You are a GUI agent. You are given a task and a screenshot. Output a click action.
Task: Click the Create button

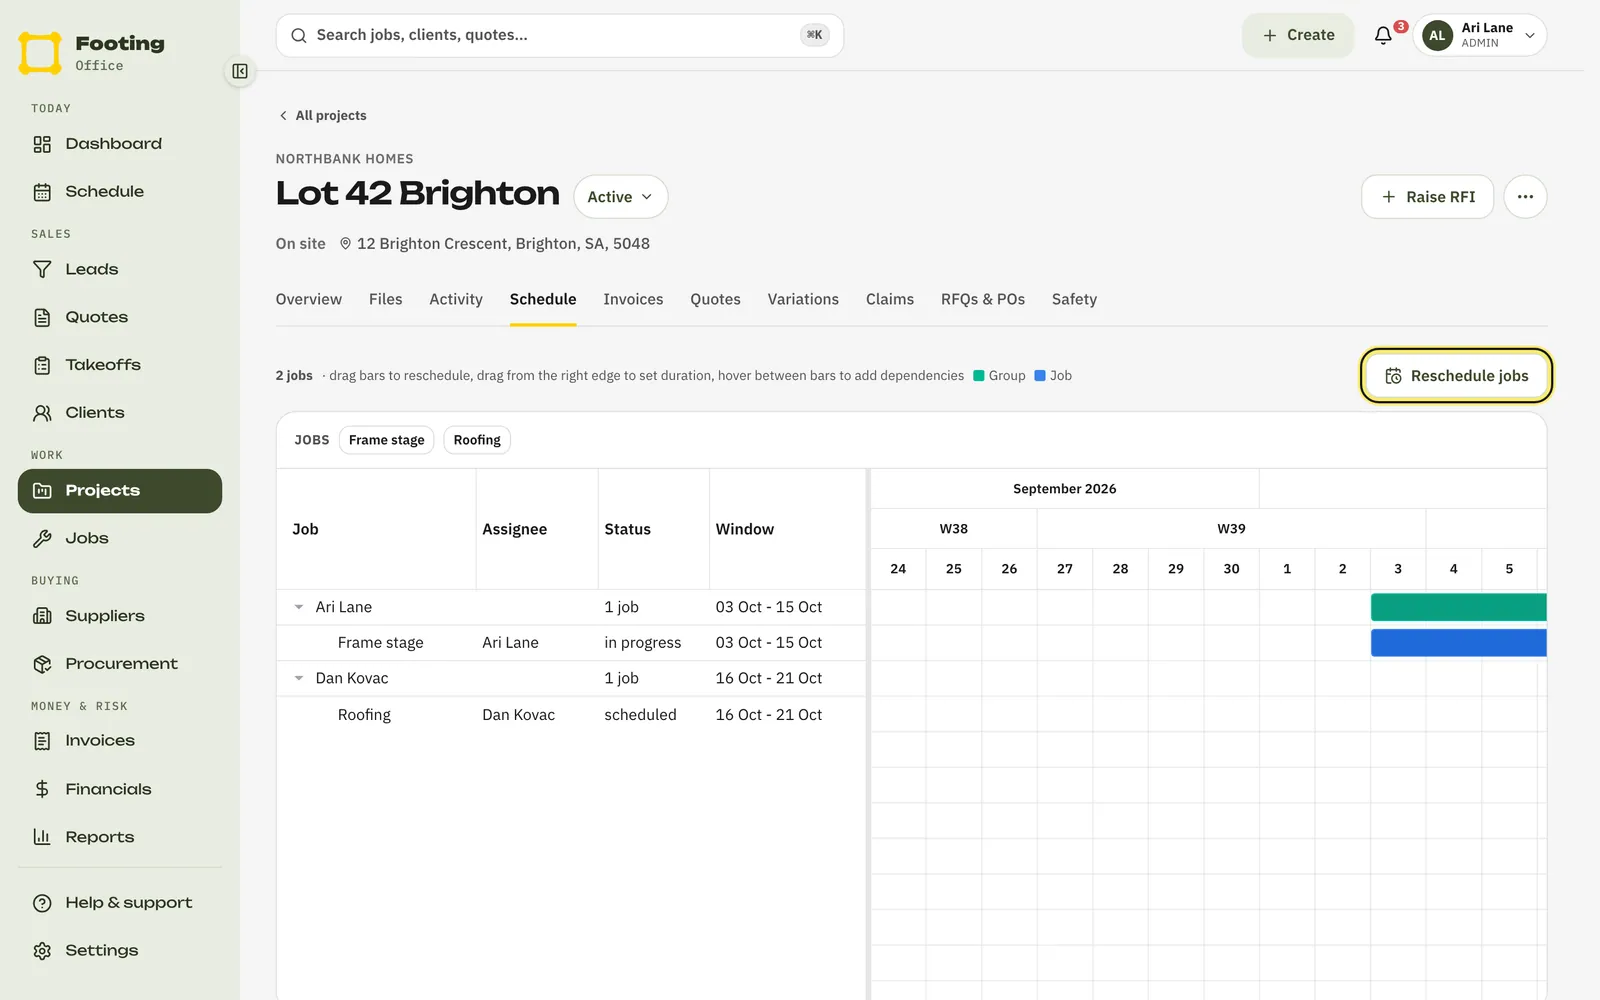tap(1298, 35)
